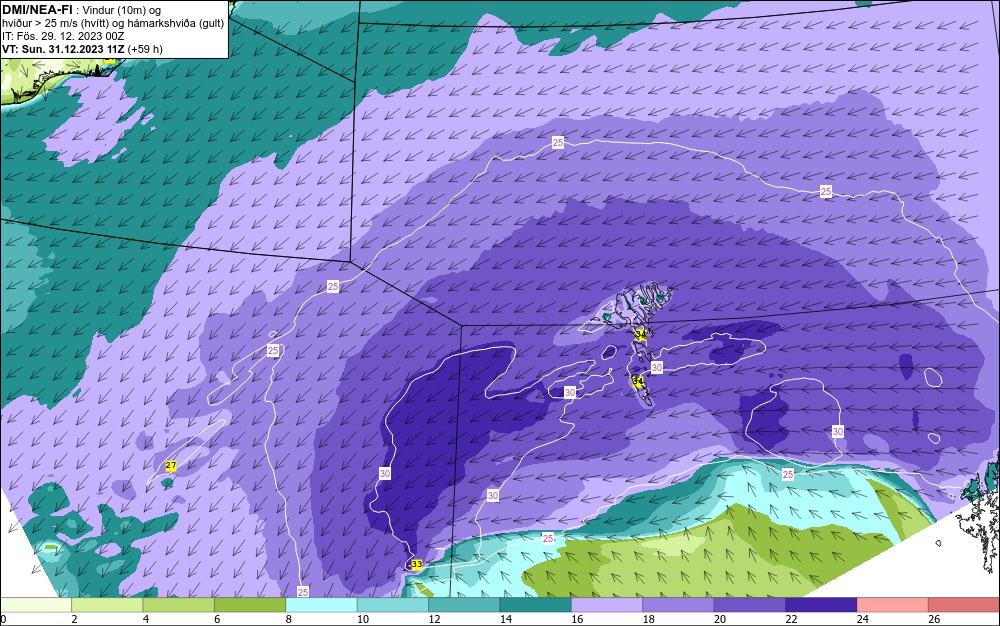Click the legend tick label "6"
1000x626 pixels.
(217, 619)
